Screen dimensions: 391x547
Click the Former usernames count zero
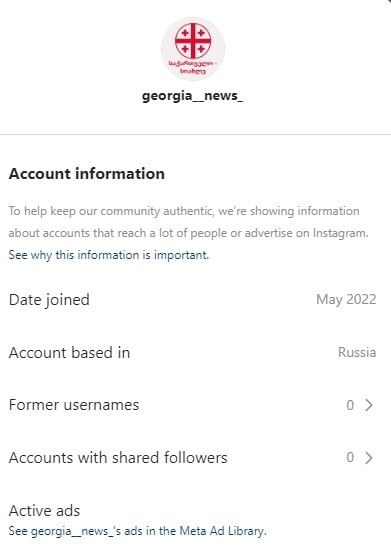point(350,405)
